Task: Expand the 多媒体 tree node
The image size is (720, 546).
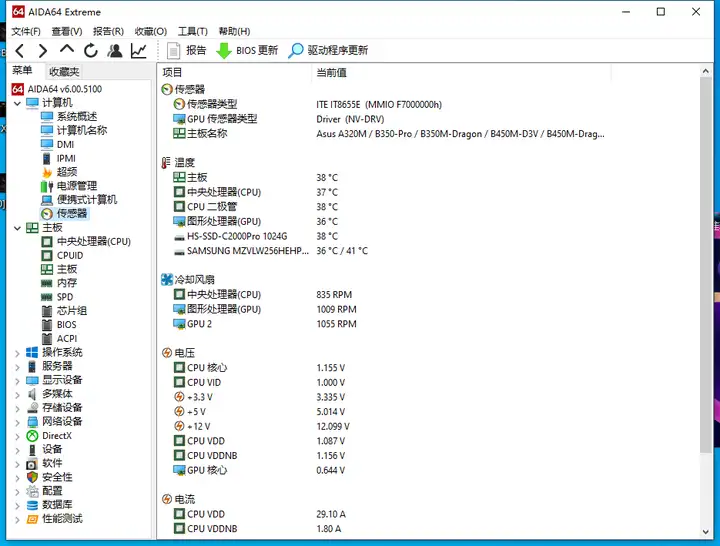Action: pyautogui.click(x=17, y=394)
